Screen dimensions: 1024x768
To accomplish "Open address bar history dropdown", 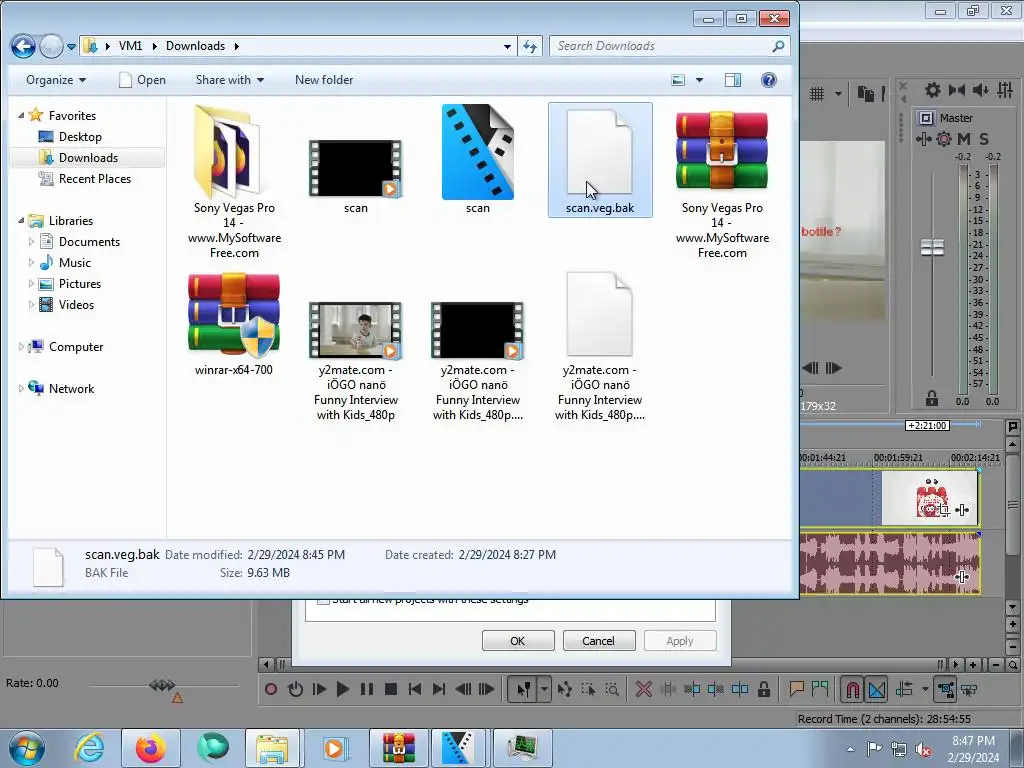I will [507, 46].
